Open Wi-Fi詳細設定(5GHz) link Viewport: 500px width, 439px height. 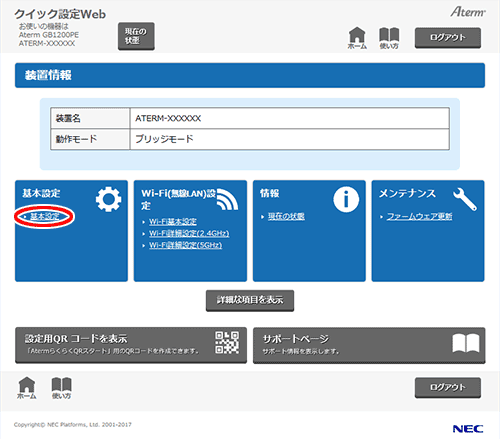click(x=185, y=245)
